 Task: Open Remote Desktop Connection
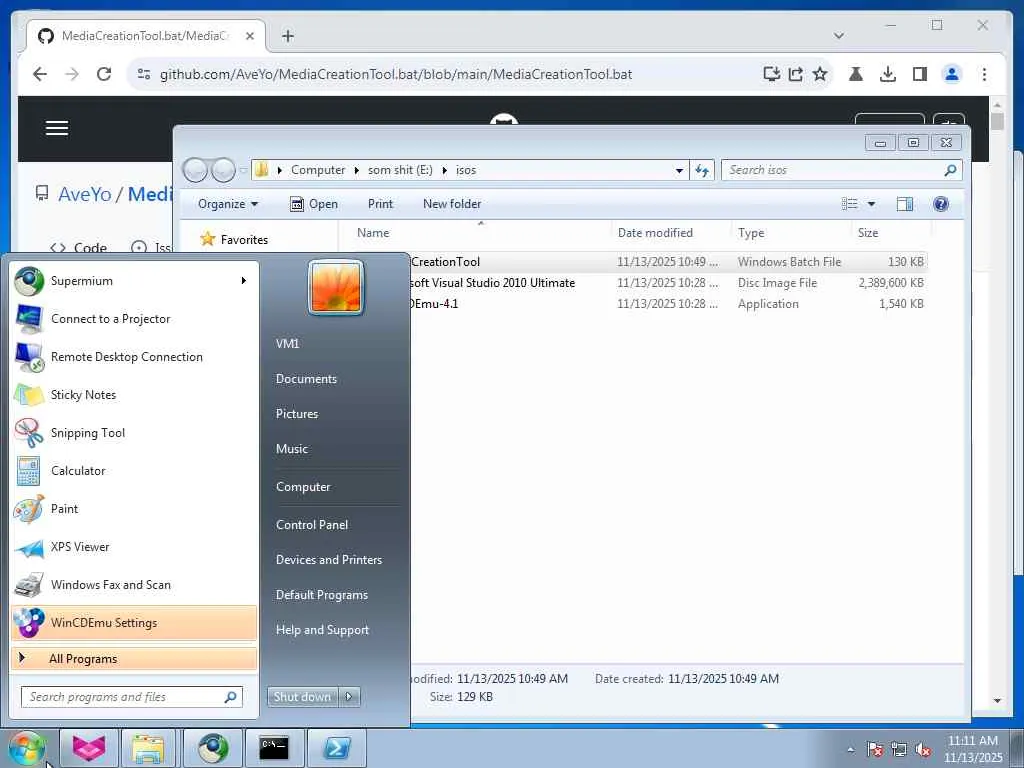[x=134, y=357]
